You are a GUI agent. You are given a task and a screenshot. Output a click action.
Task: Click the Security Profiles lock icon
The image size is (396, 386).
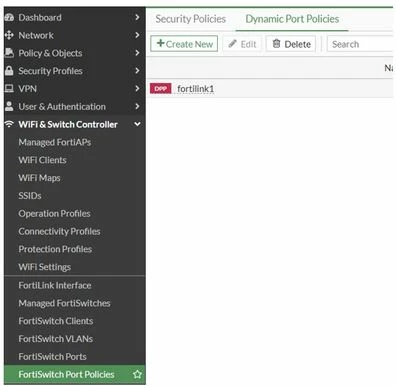coord(9,71)
